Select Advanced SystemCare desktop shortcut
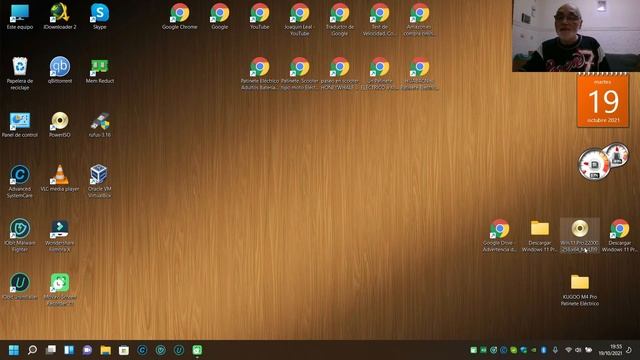The image size is (640, 360). tap(20, 182)
